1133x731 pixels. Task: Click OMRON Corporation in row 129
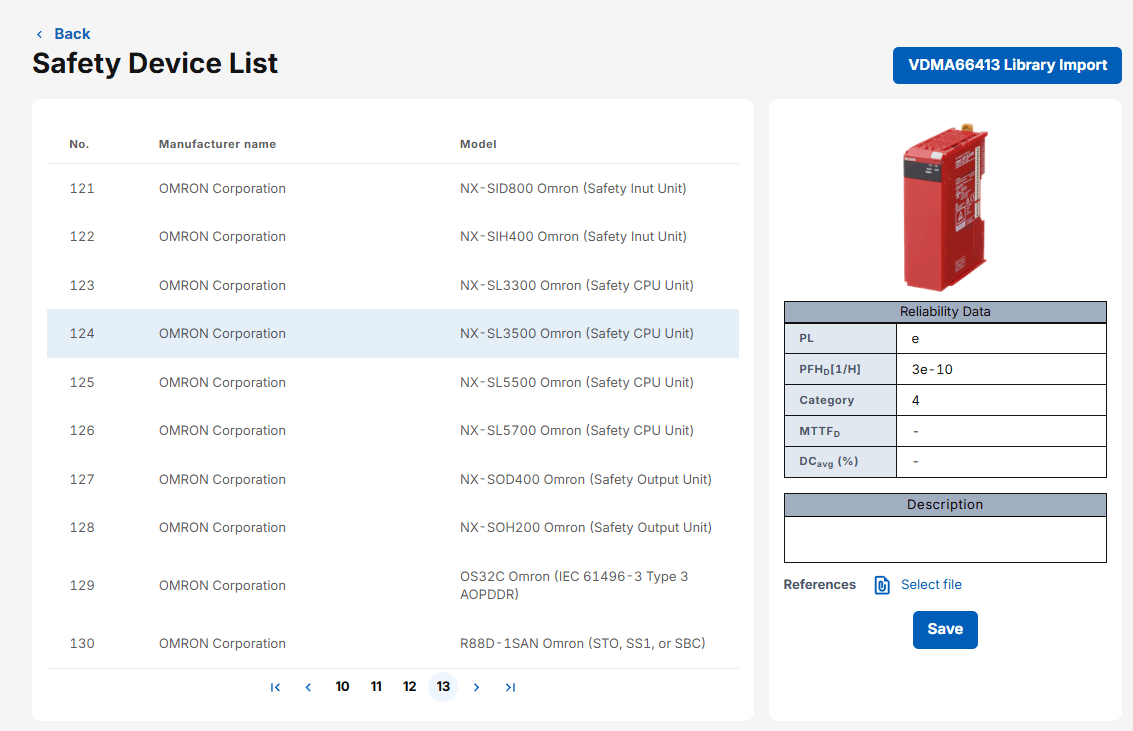pyautogui.click(x=223, y=585)
